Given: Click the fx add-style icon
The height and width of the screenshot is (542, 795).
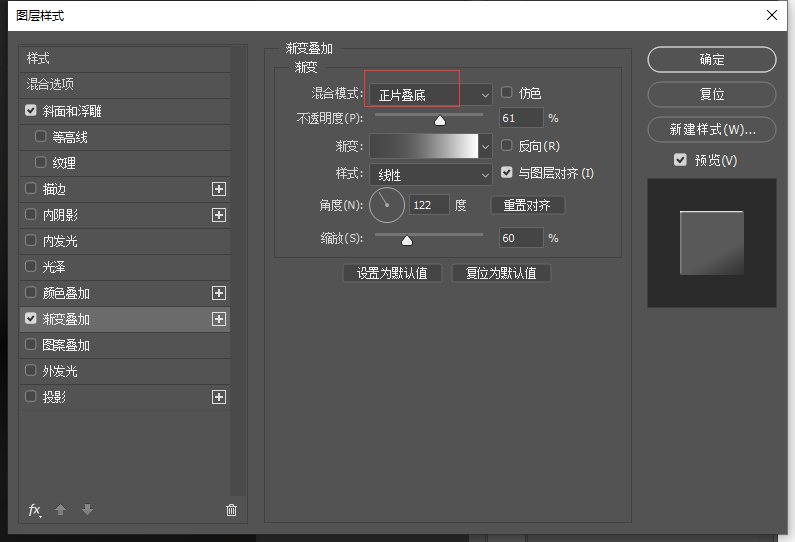Looking at the screenshot, I should point(34,510).
